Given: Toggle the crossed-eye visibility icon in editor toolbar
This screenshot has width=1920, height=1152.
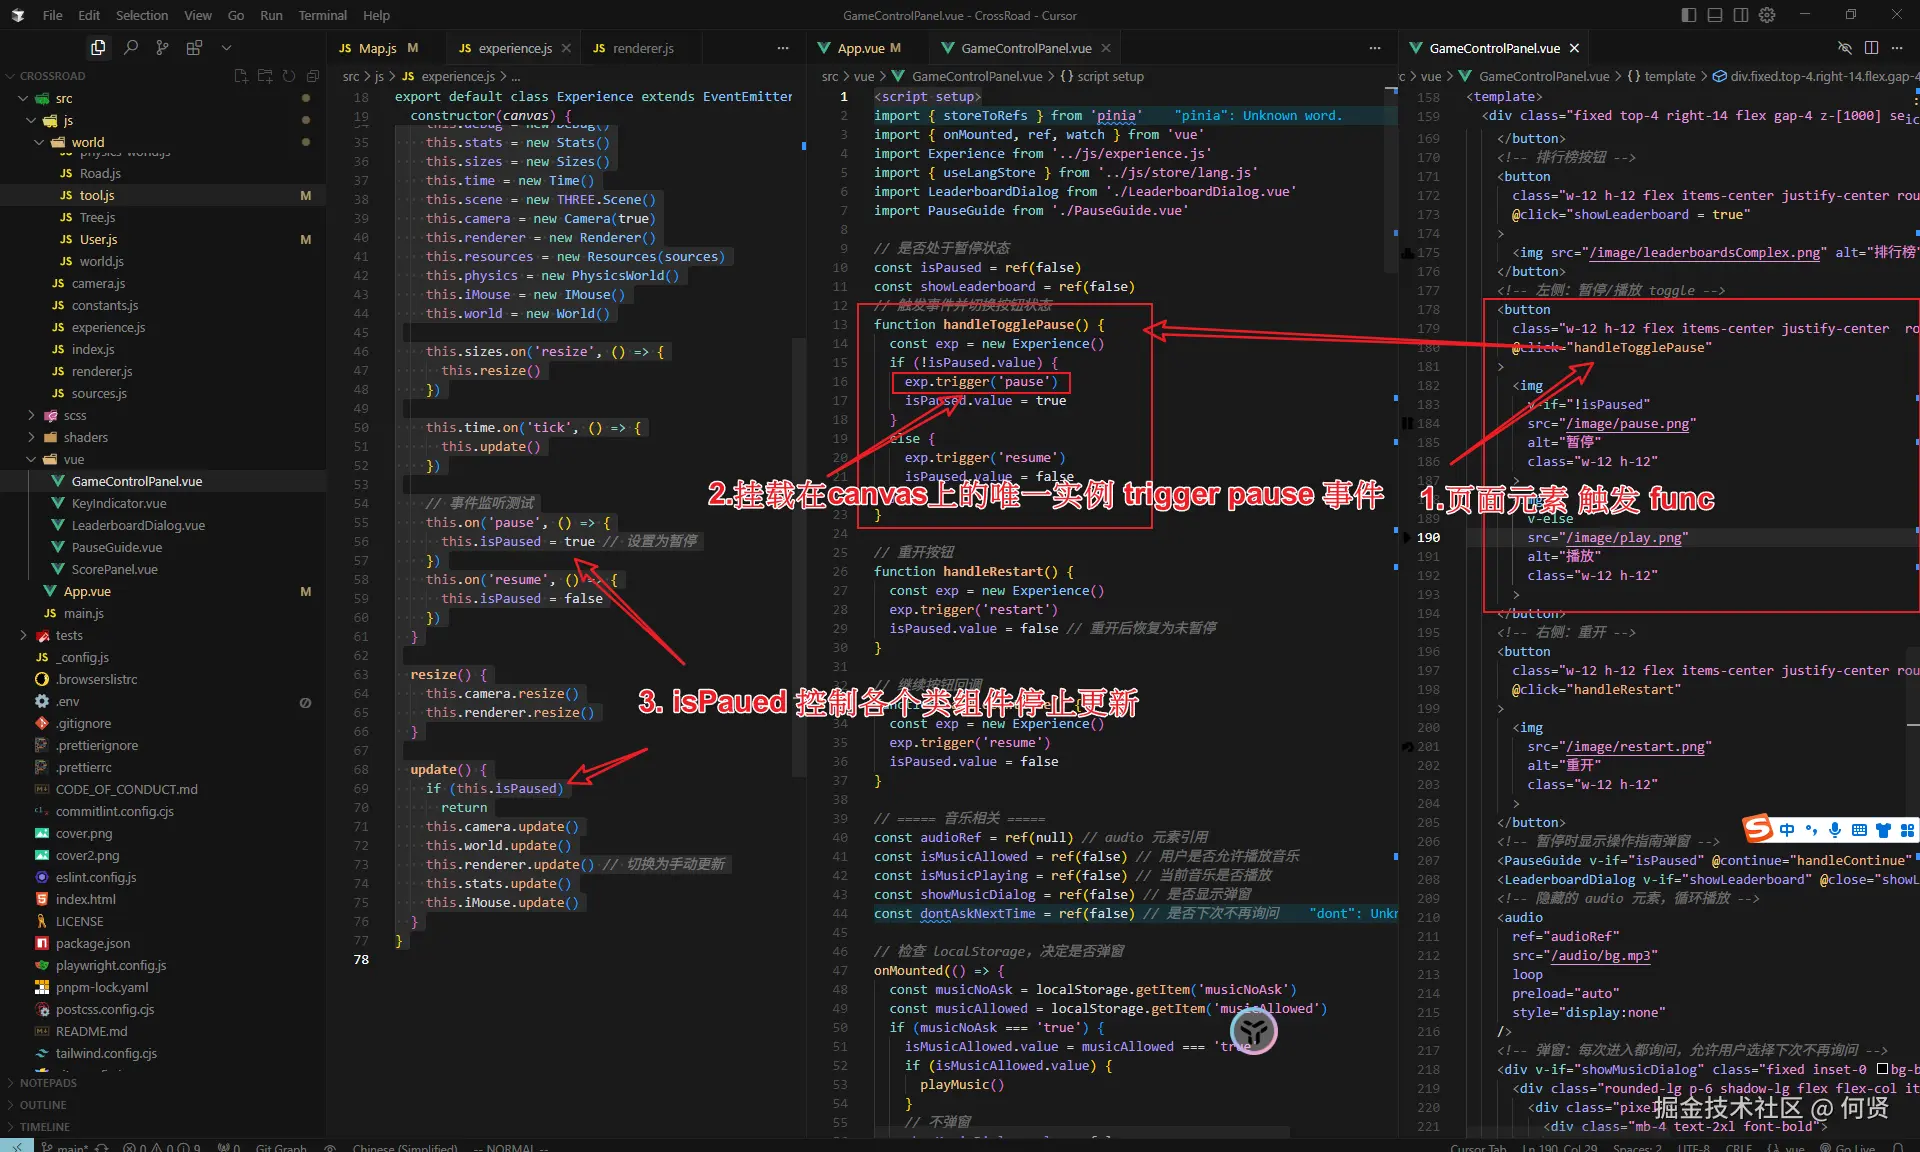Looking at the screenshot, I should (1845, 48).
